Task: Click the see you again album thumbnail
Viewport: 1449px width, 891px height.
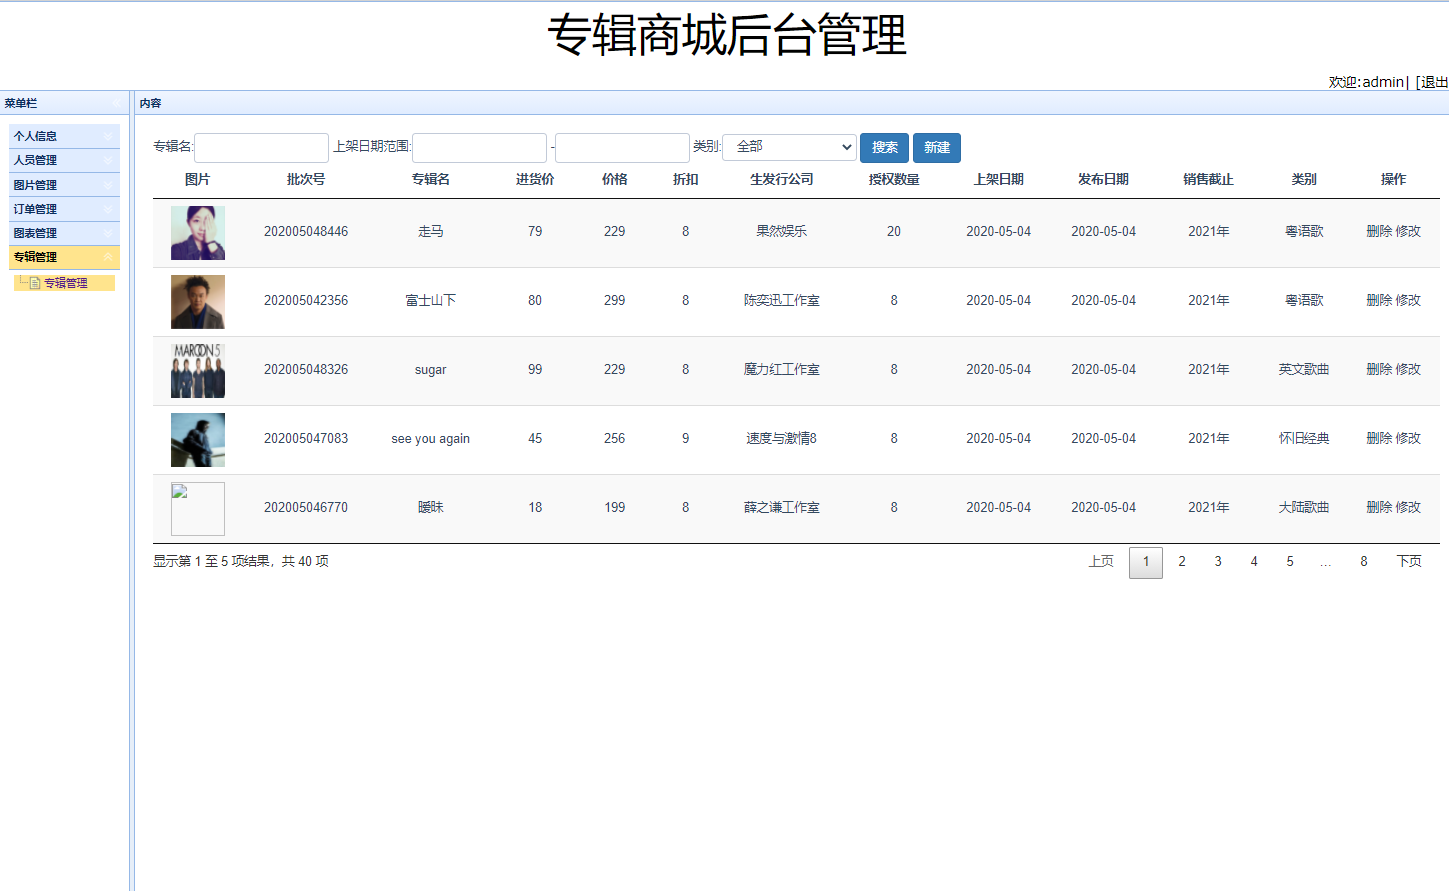Action: 197,439
